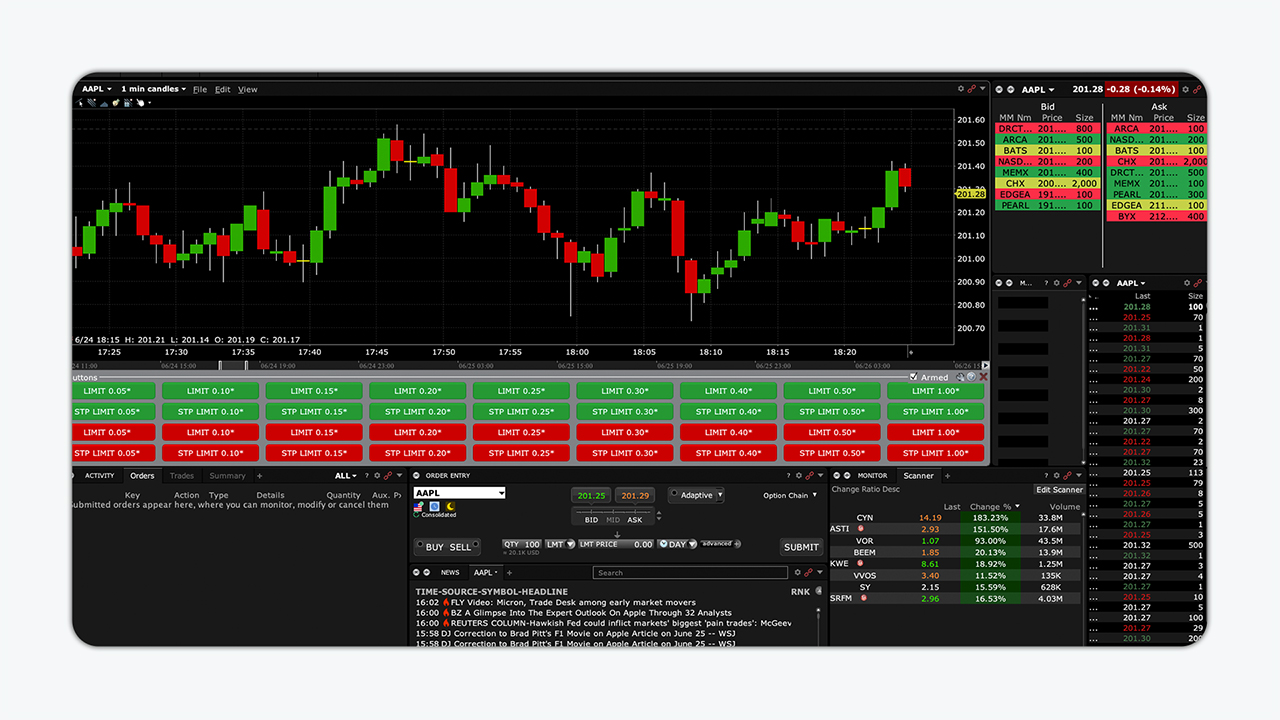1280x720 pixels.
Task: Switch to the Summary tab
Action: click(227, 476)
